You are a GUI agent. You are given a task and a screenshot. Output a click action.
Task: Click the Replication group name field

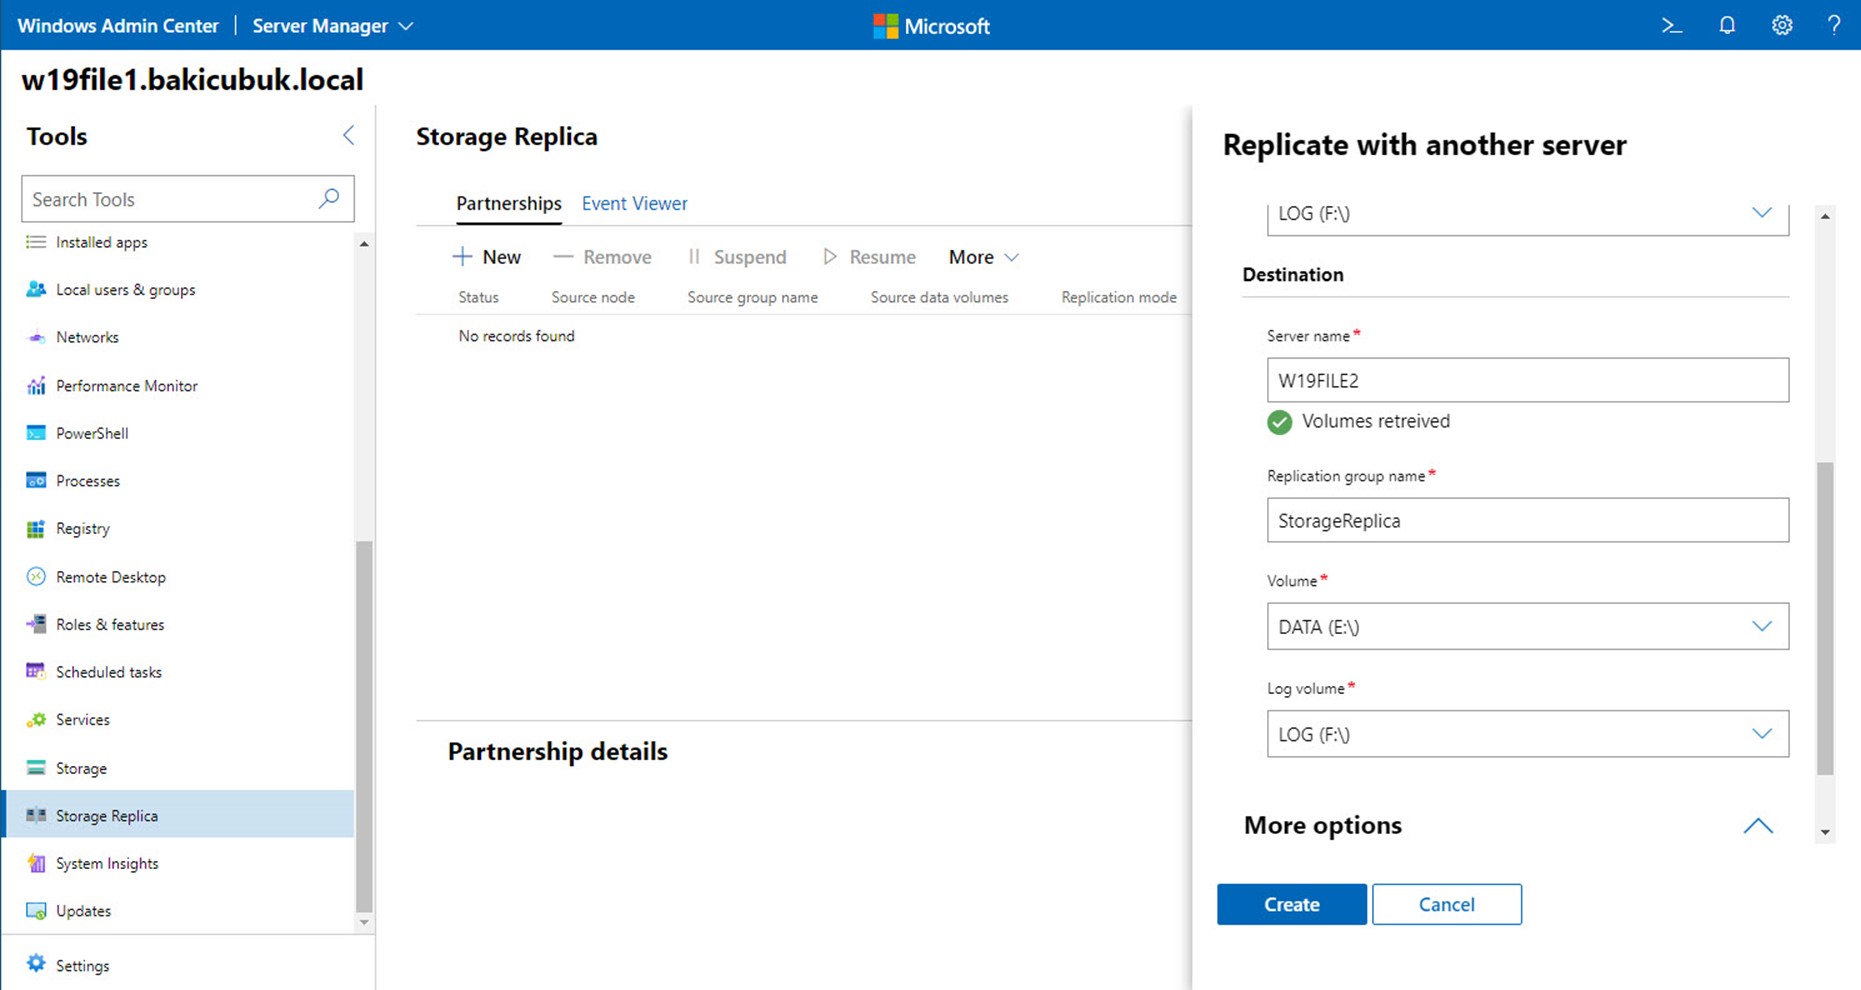(x=1527, y=520)
